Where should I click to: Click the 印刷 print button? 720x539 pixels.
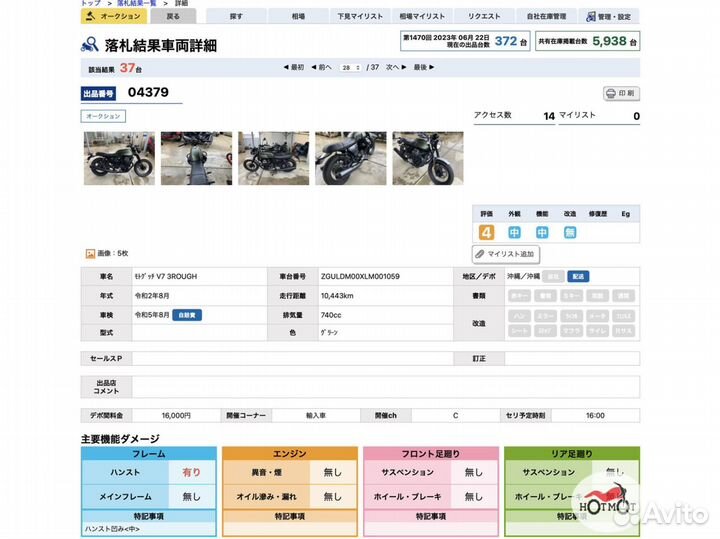(621, 93)
